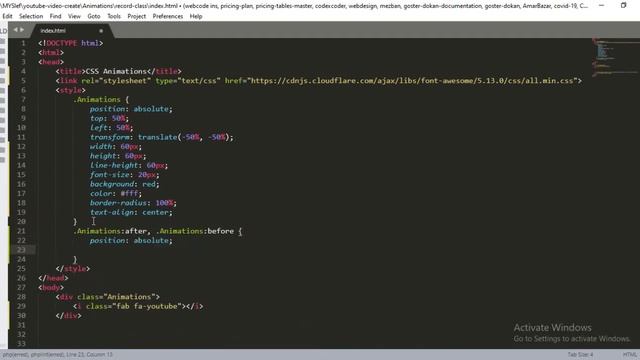This screenshot has width=640, height=360.
Task: Open the Help menu
Action: [196, 16]
